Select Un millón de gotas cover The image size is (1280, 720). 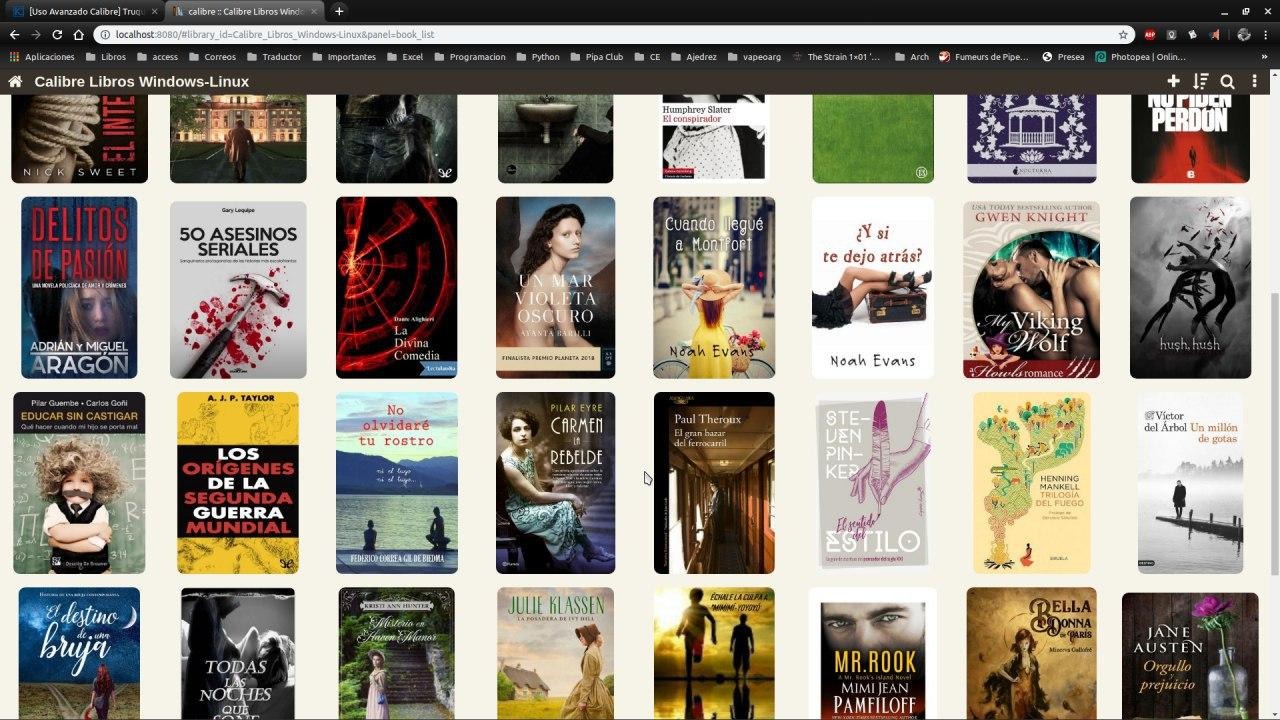pos(1190,483)
